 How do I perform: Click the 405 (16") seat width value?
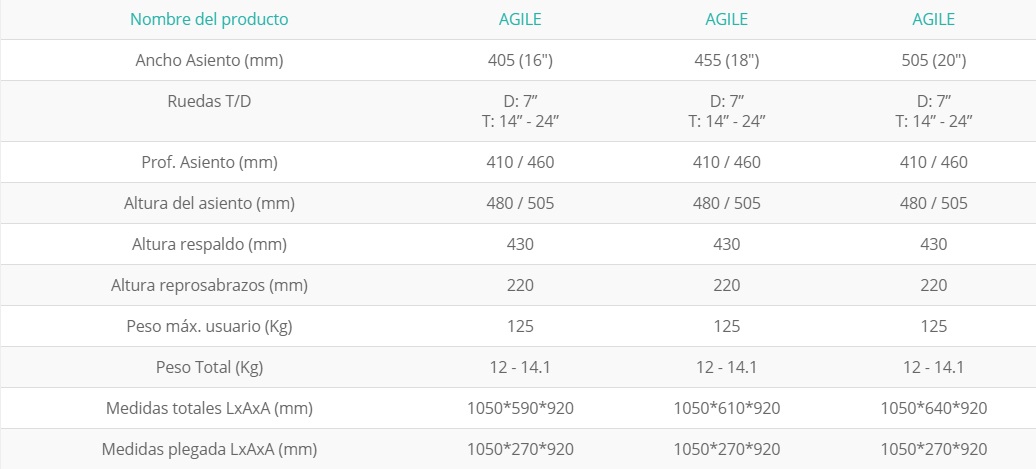[520, 60]
